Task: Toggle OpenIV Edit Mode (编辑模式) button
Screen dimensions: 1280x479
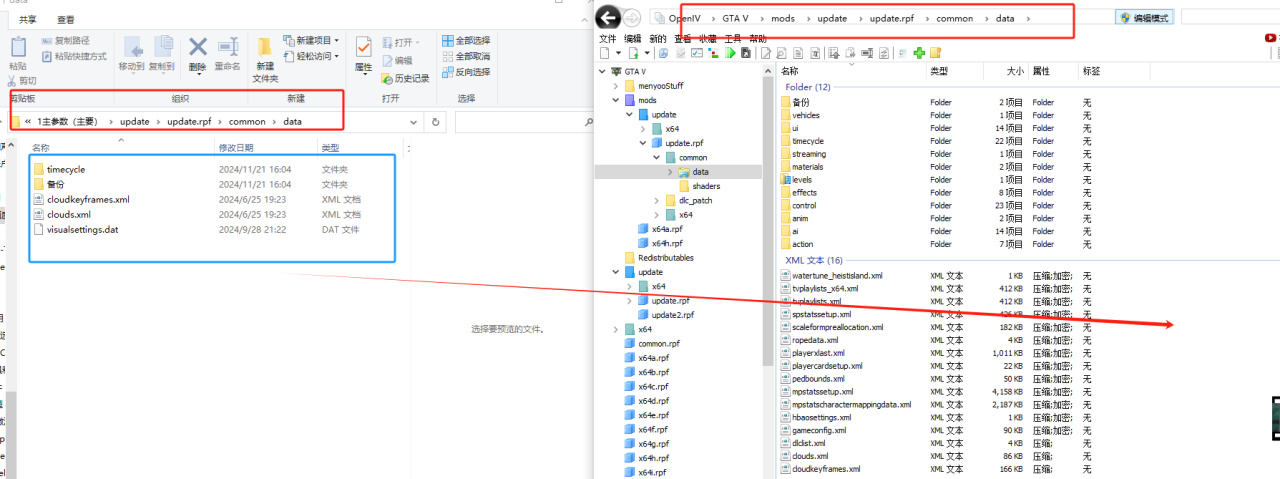Action: click(x=1145, y=18)
